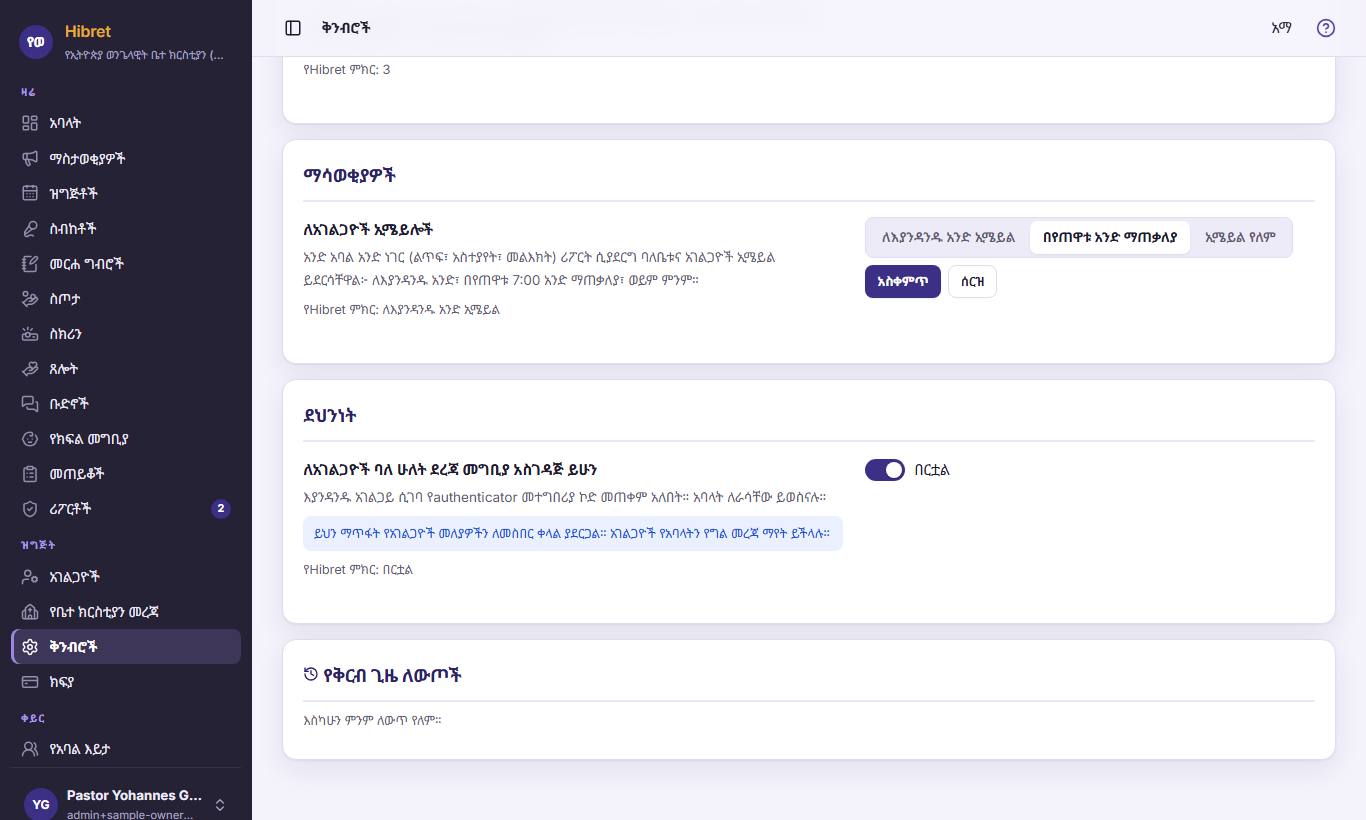1366x820 pixels.
Task: Open አባላት from its sidebar icon
Action: tap(30, 123)
